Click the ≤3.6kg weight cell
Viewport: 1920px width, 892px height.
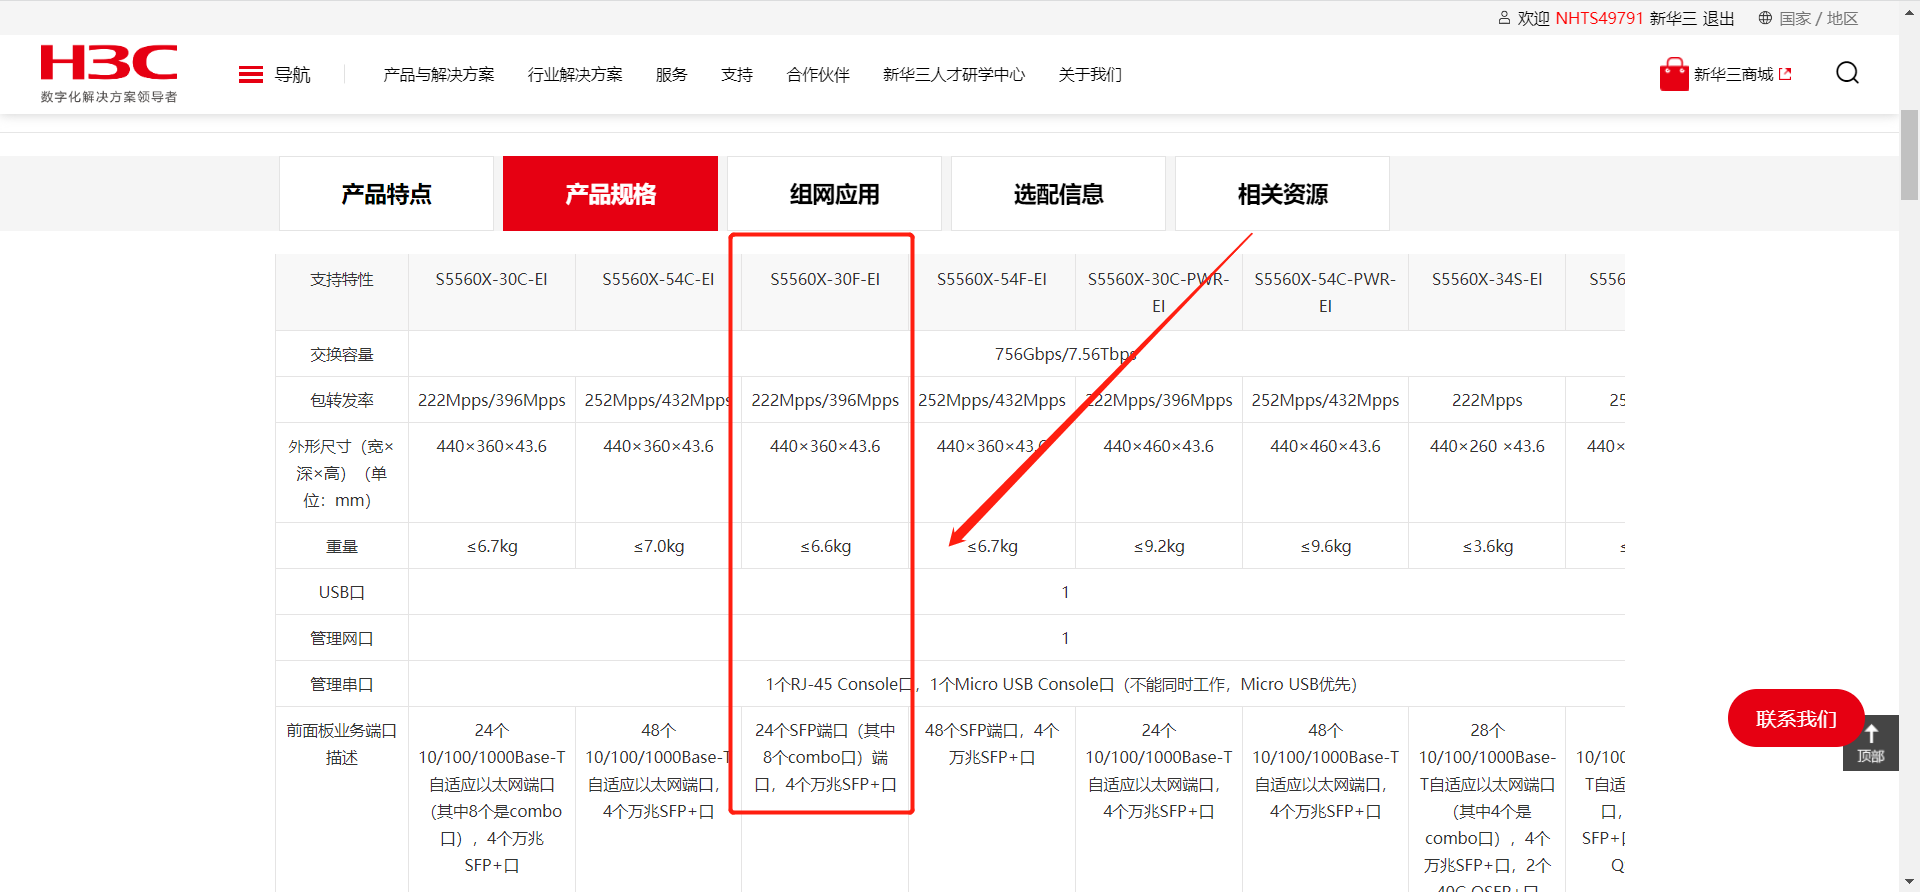pyautogui.click(x=1487, y=546)
